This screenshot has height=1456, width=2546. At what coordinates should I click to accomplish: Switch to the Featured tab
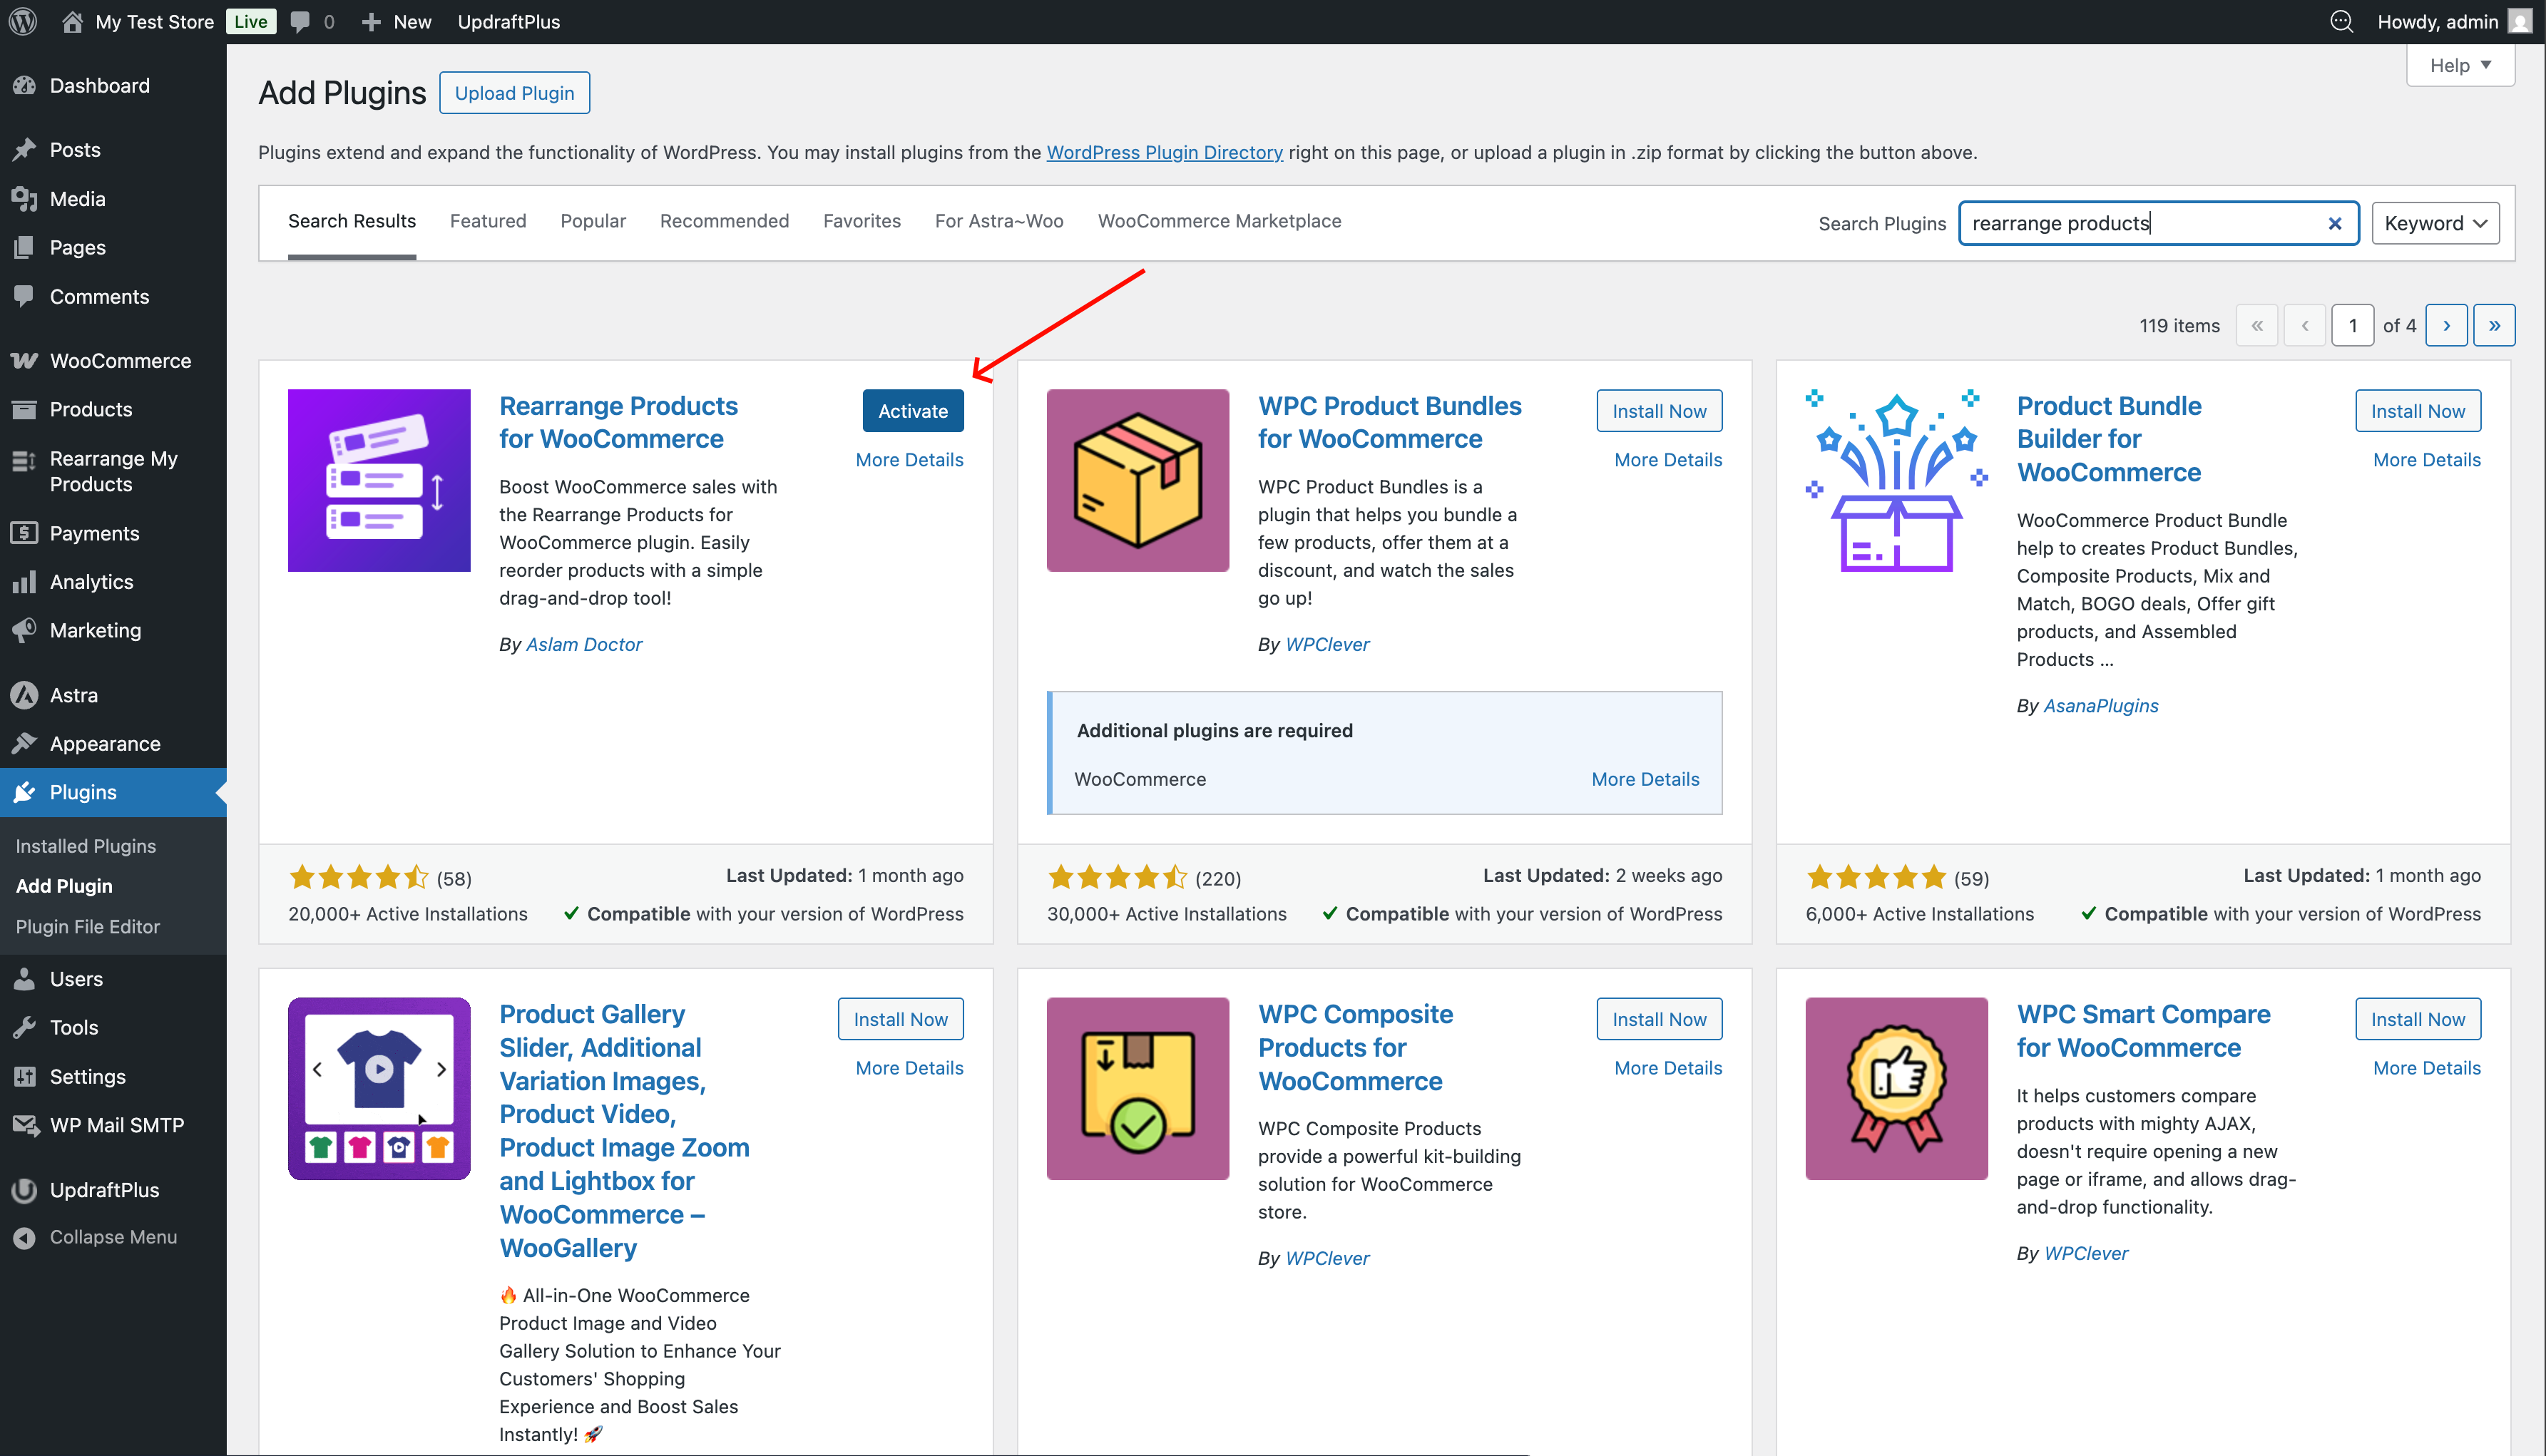point(488,221)
